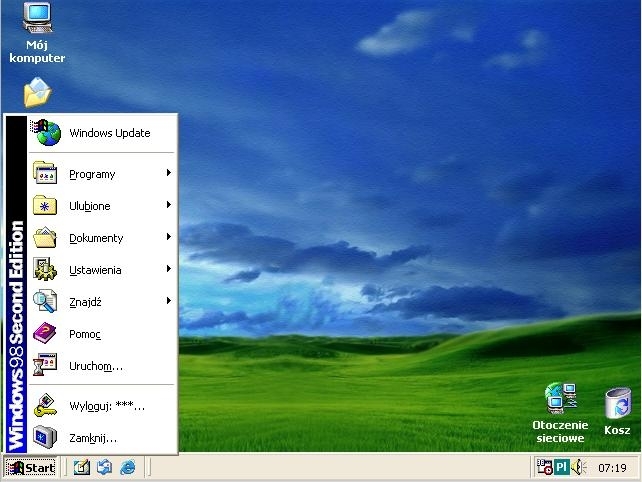Click the Start button

tap(30, 467)
